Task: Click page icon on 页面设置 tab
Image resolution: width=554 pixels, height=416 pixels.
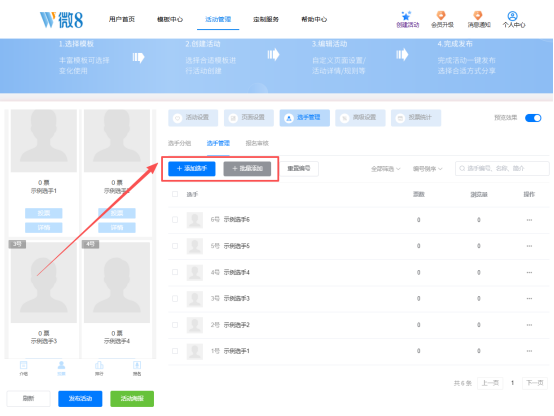Action: [233, 118]
